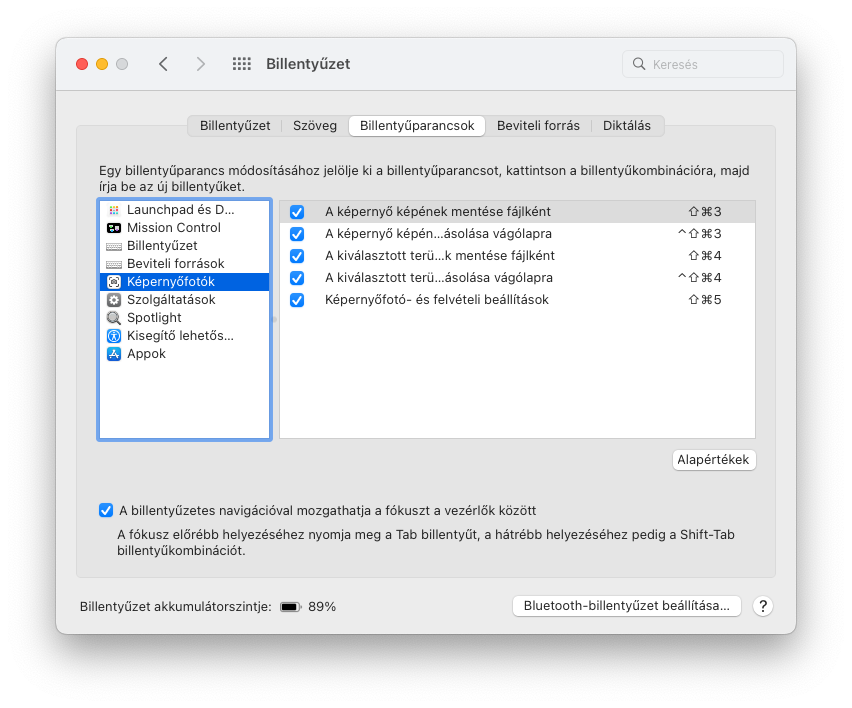This screenshot has height=708, width=852.
Task: Click the ⇧⌘5 shortcut key combination
Action: click(x=705, y=299)
